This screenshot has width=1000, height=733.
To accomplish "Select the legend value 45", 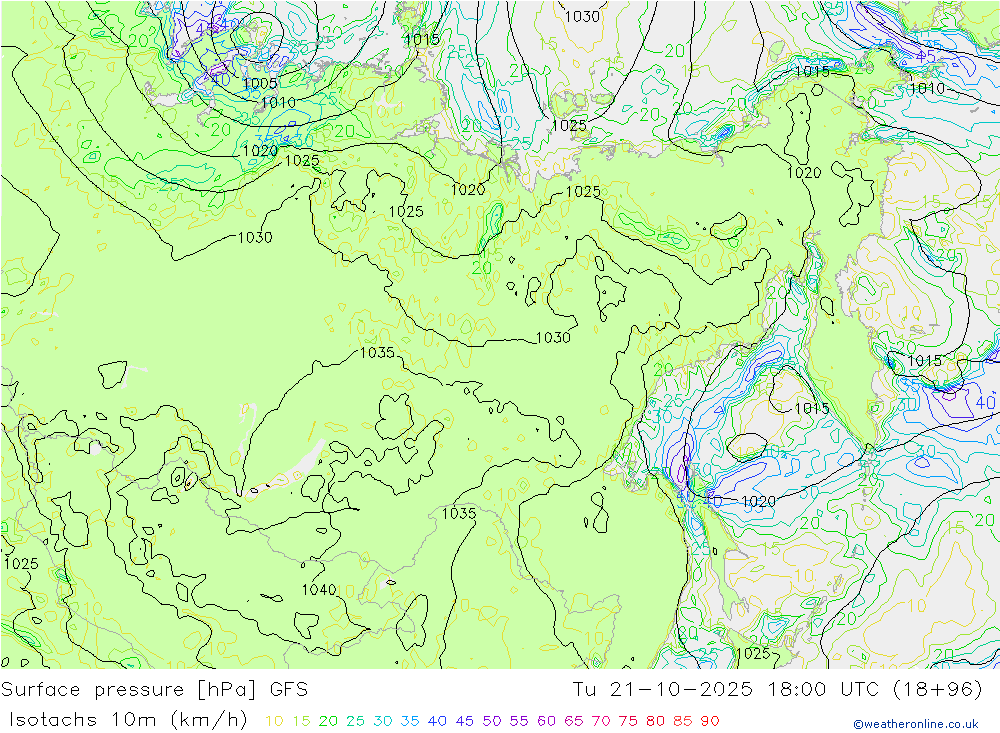I will tap(465, 722).
